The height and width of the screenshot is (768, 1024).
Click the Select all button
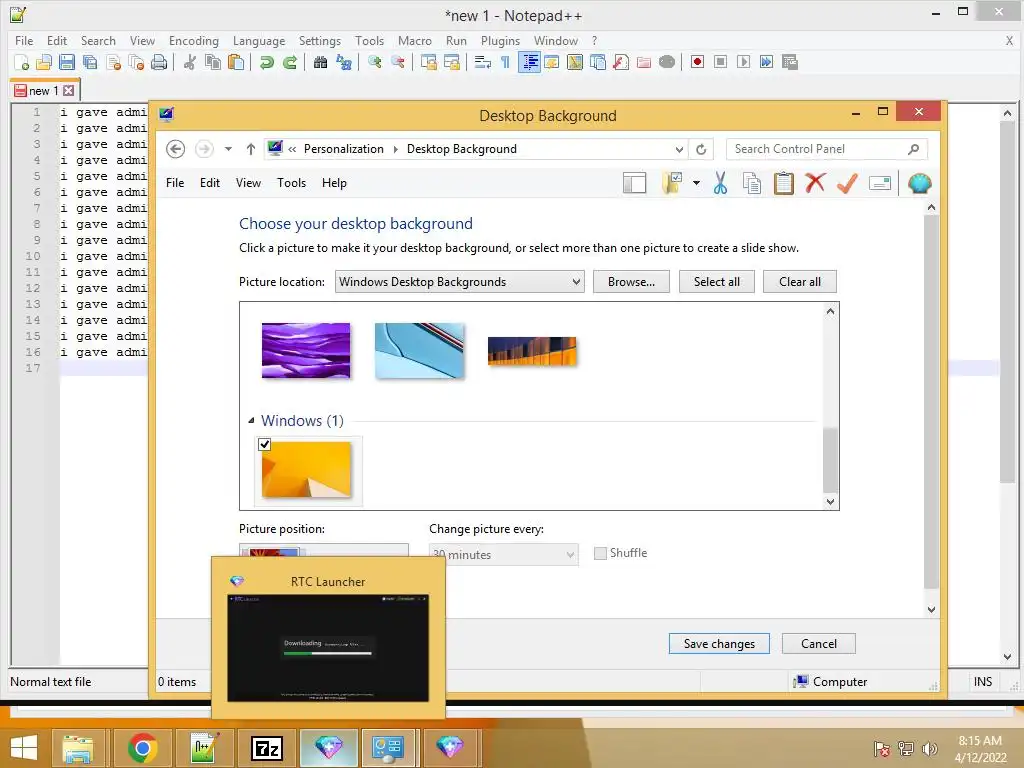[x=716, y=282]
